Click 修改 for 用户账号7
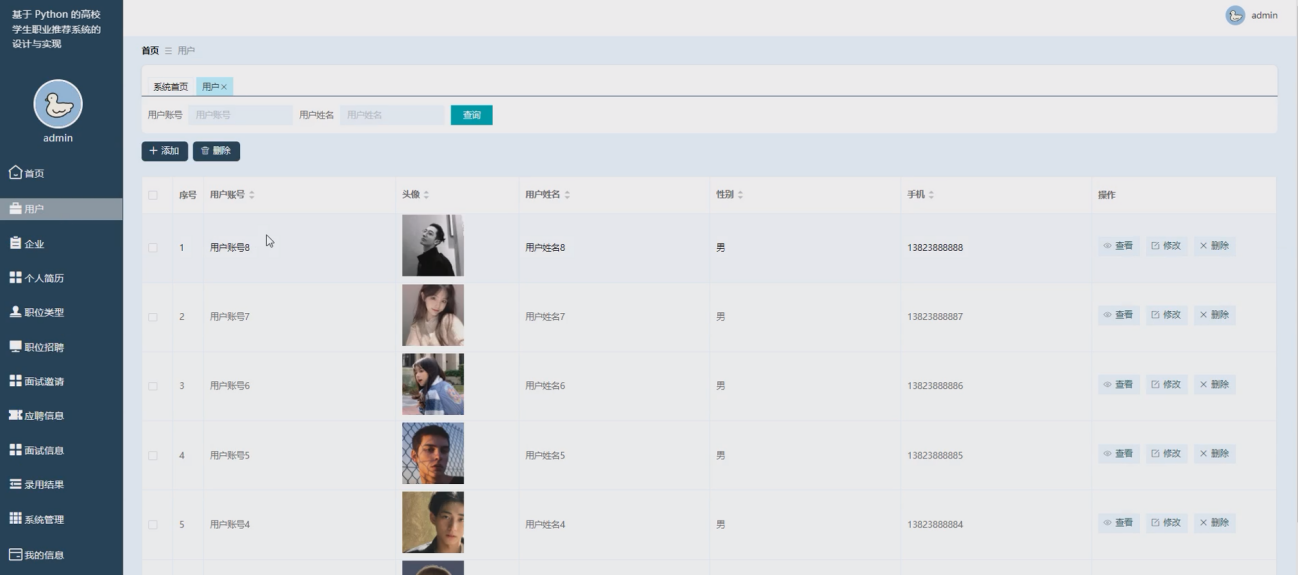The height and width of the screenshot is (575, 1298). (1167, 315)
